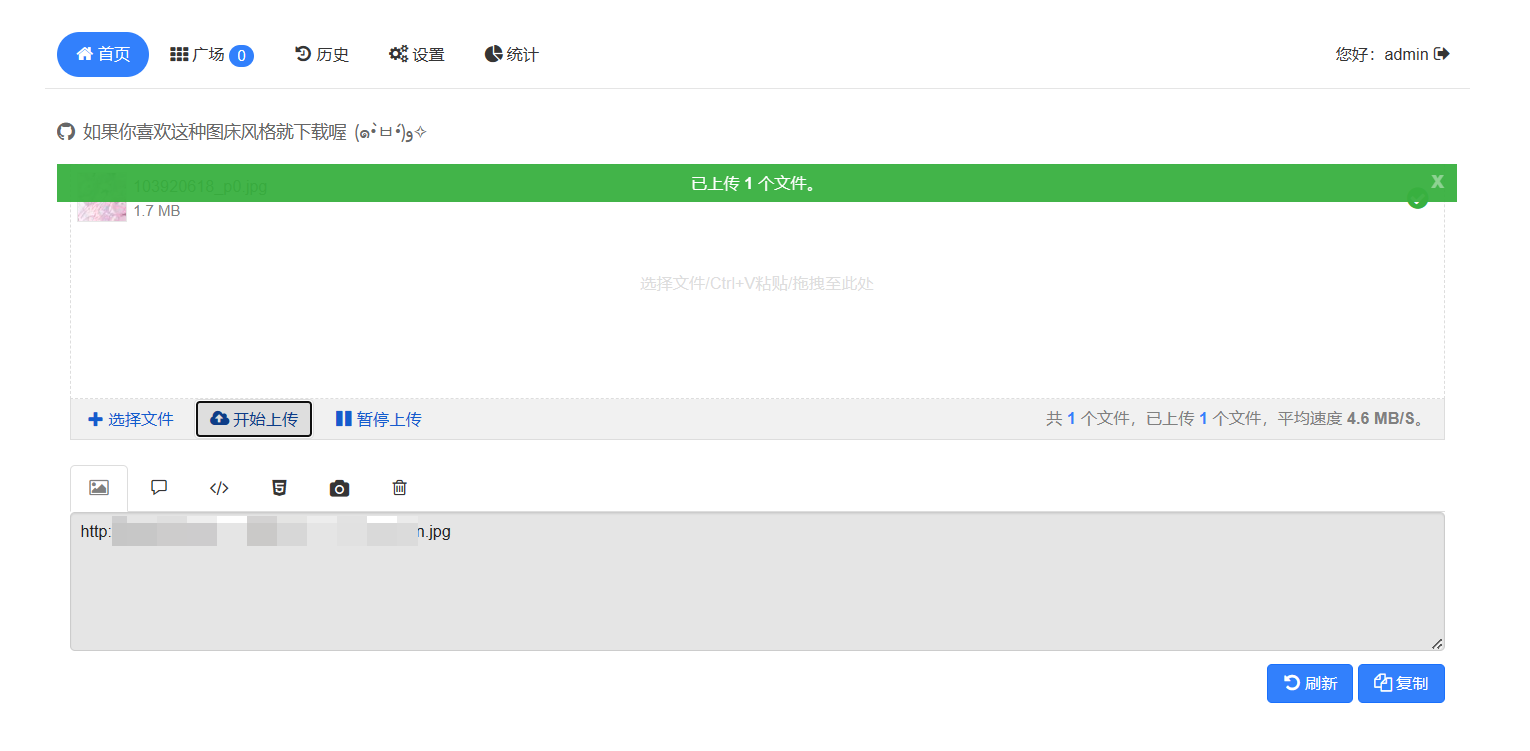Switch to the code brackets format tab
The height and width of the screenshot is (751, 1530).
pyautogui.click(x=219, y=488)
